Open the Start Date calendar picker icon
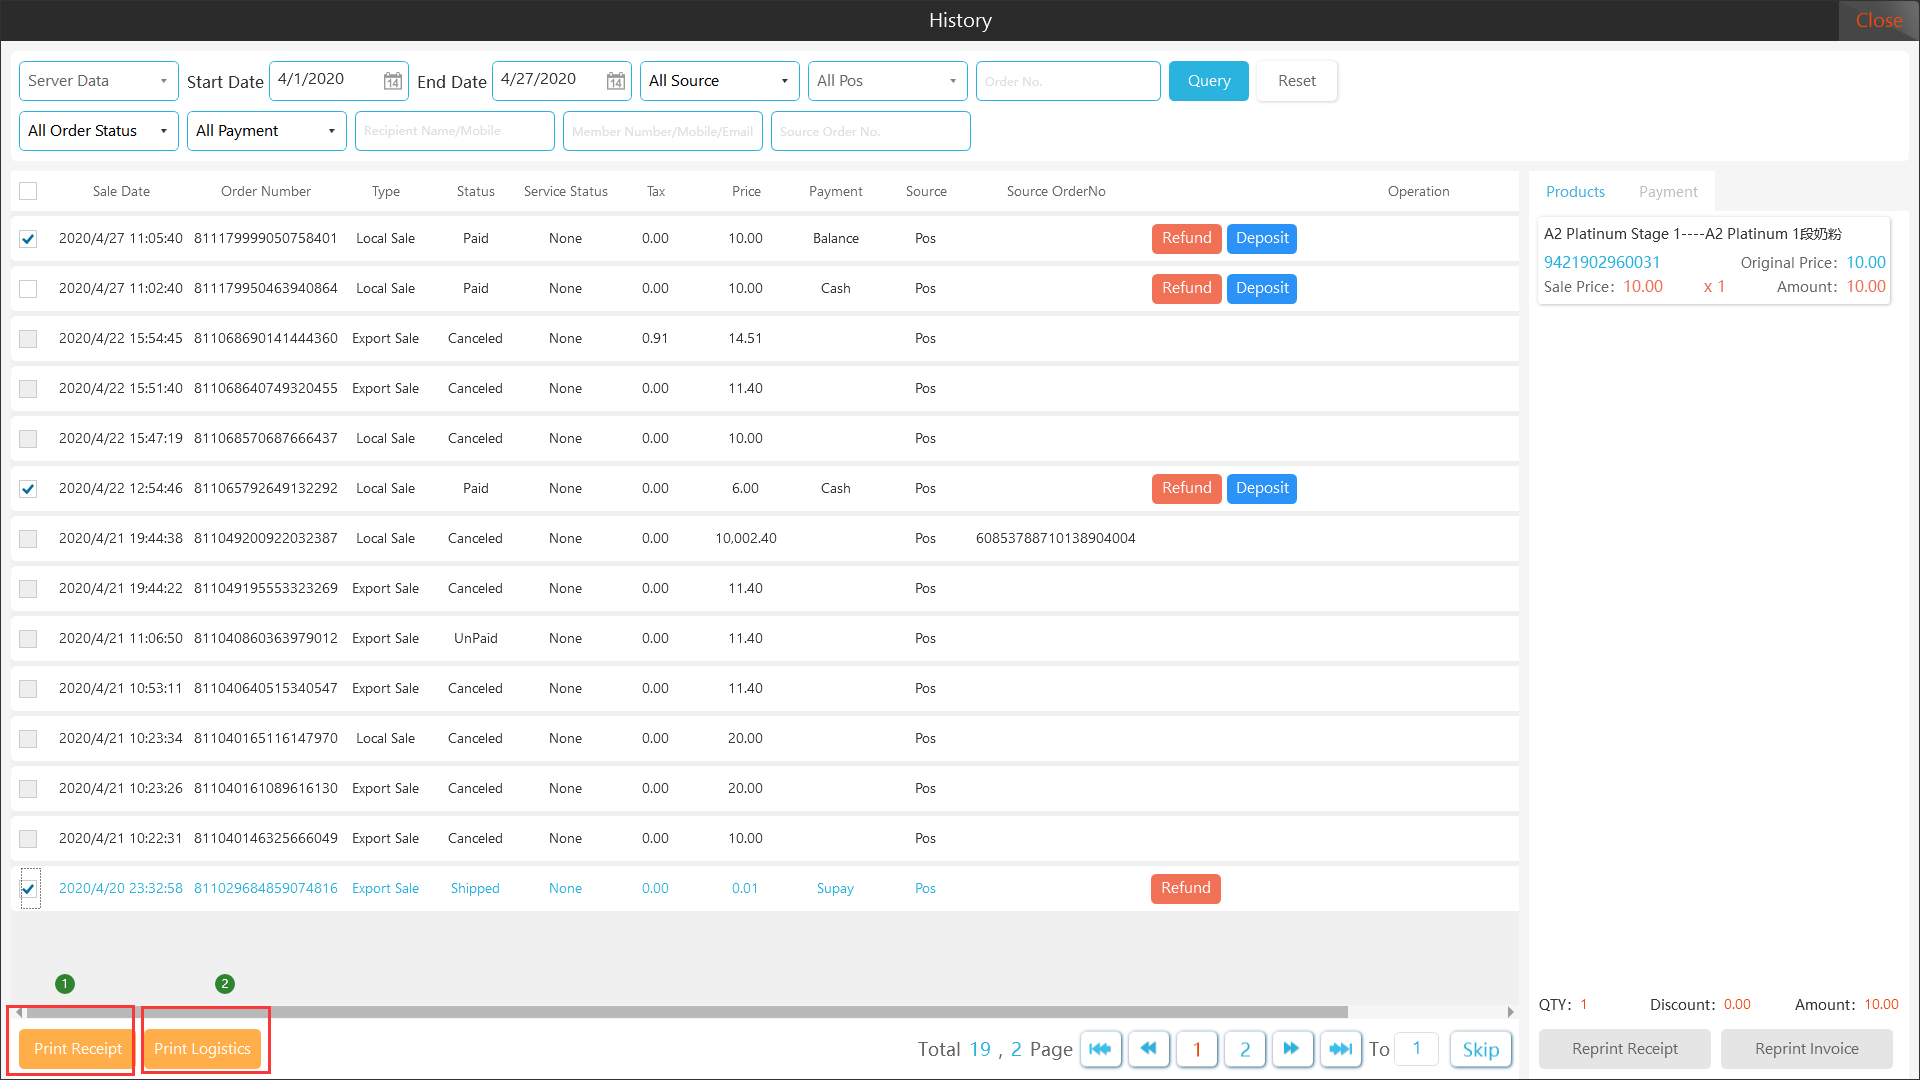Viewport: 1920px width, 1080px height. [393, 81]
